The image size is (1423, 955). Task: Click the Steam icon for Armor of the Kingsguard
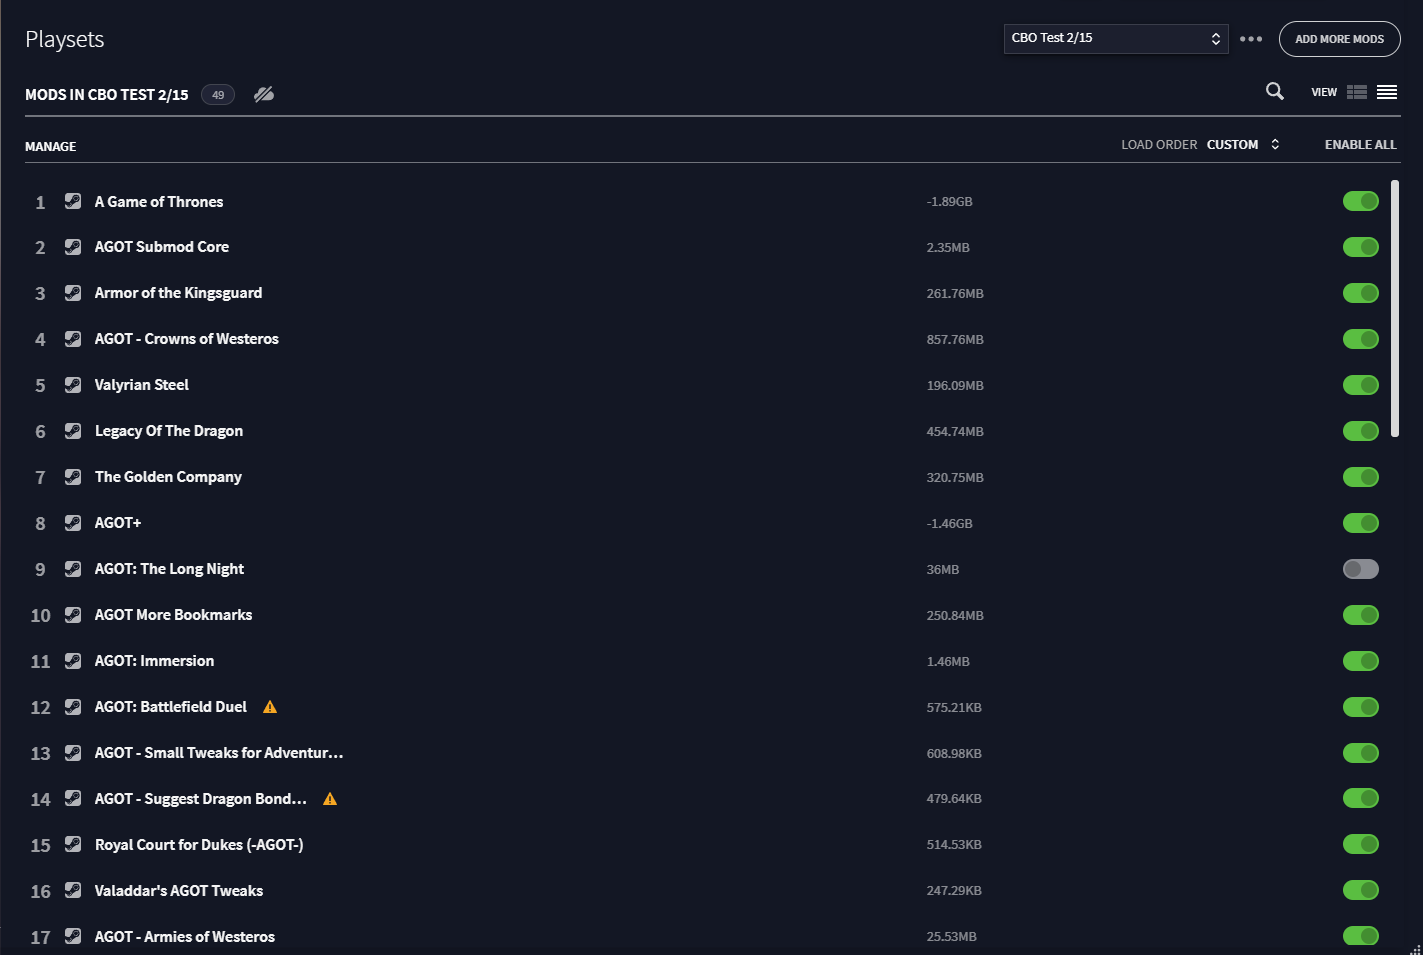click(73, 293)
